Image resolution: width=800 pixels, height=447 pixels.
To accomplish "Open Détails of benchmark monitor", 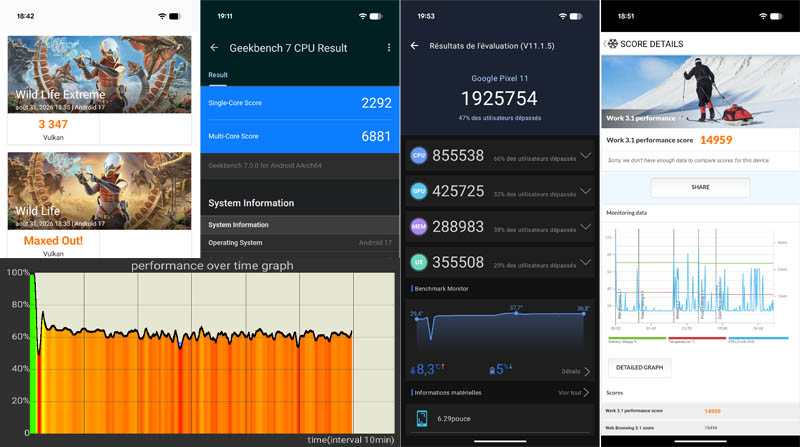I will tap(576, 371).
